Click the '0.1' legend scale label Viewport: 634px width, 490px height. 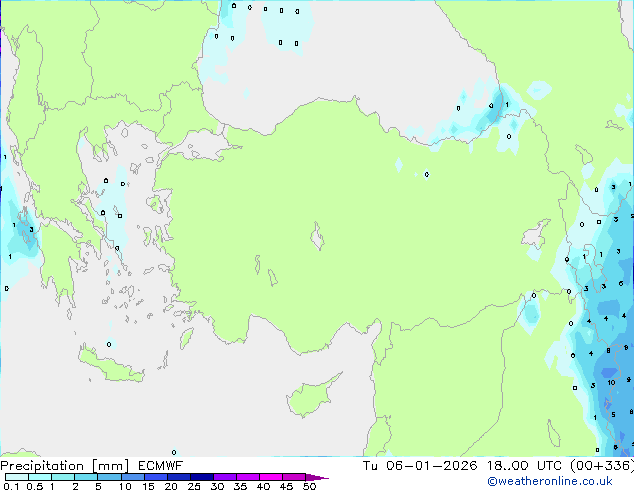pyautogui.click(x=11, y=486)
